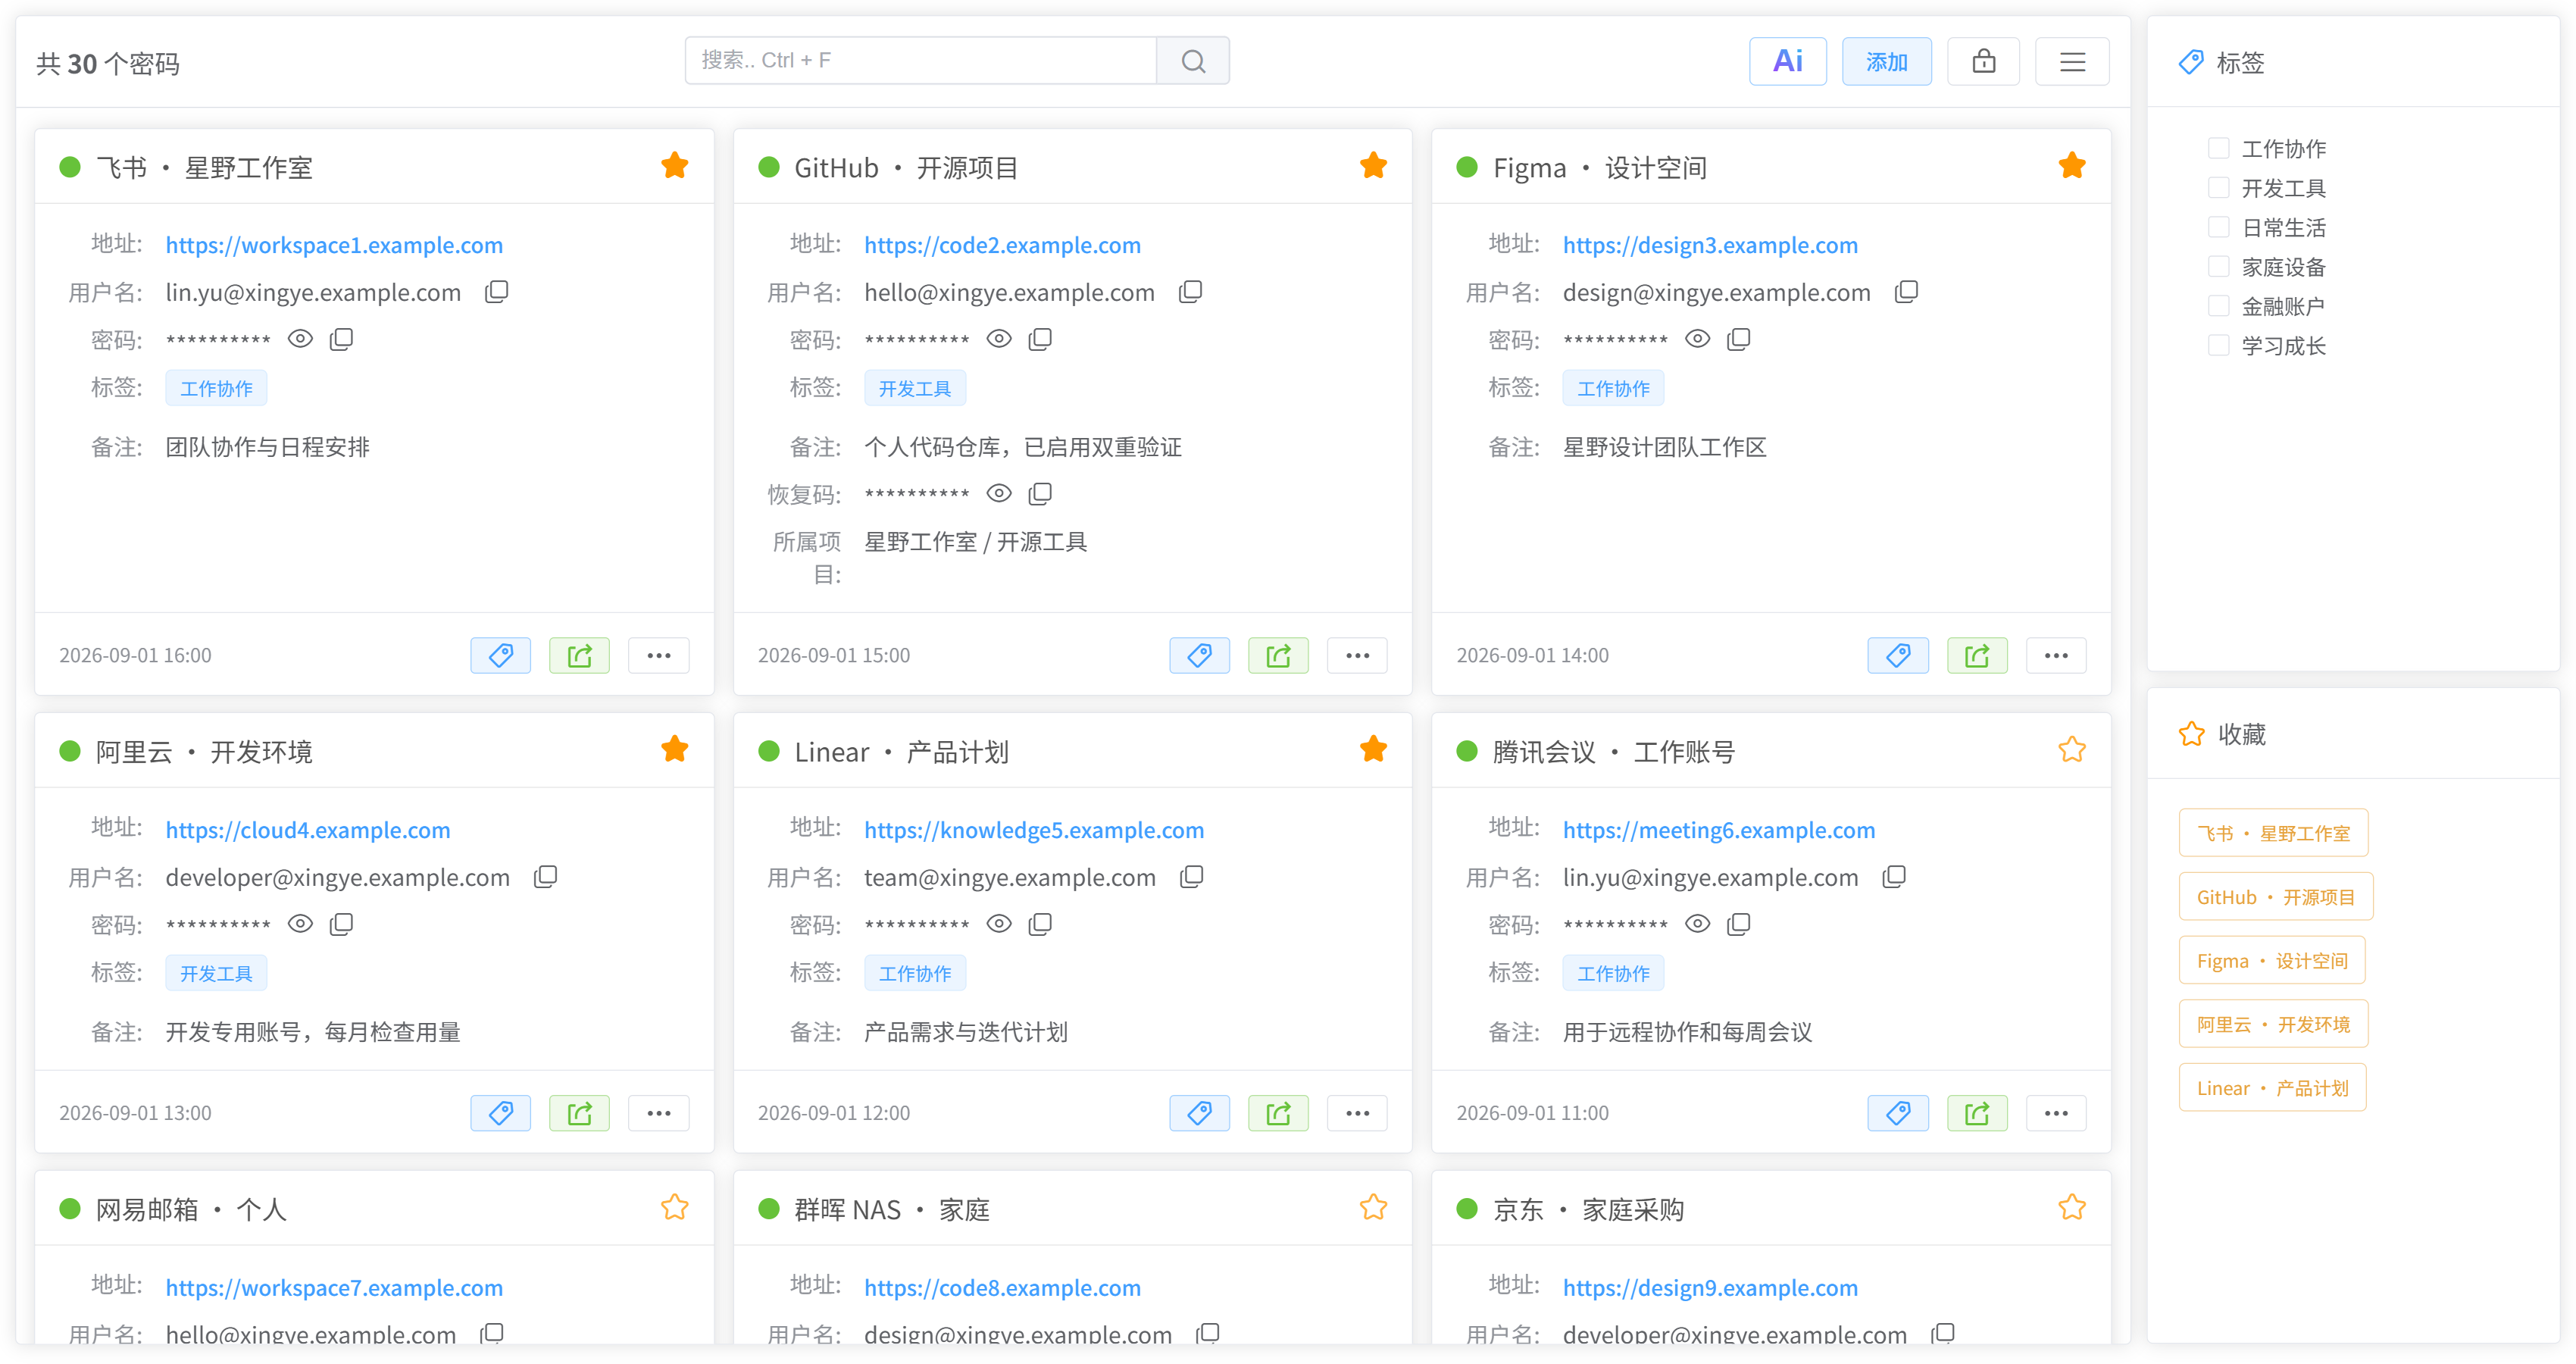The height and width of the screenshot is (1364, 2576).
Task: Open more options on GitHub card
Action: (x=1357, y=655)
